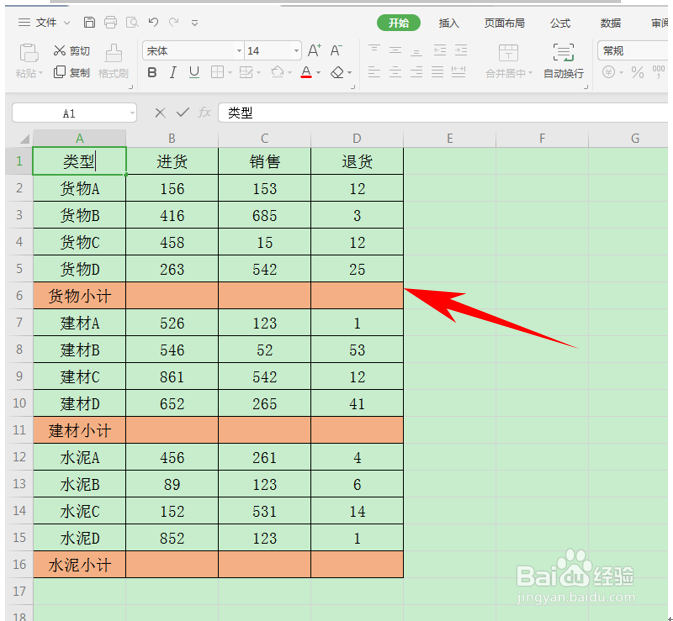The height and width of the screenshot is (621, 673).
Task: Open the font size 14 dropdown
Action: (296, 51)
